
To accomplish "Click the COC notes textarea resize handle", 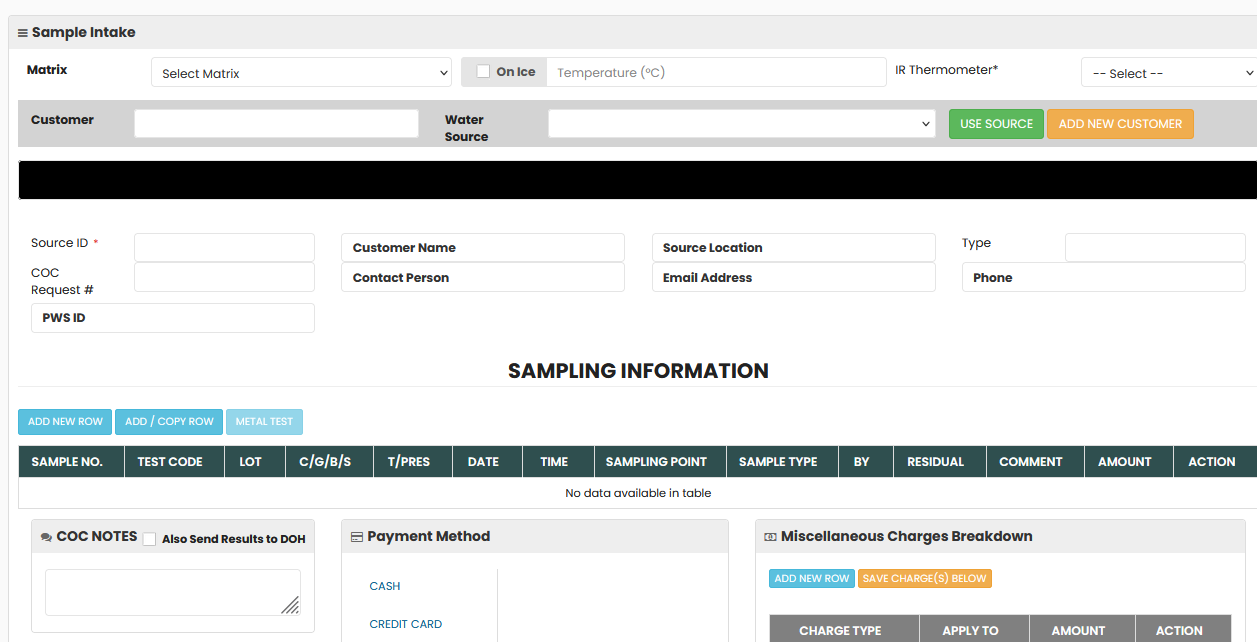I will coord(290,604).
